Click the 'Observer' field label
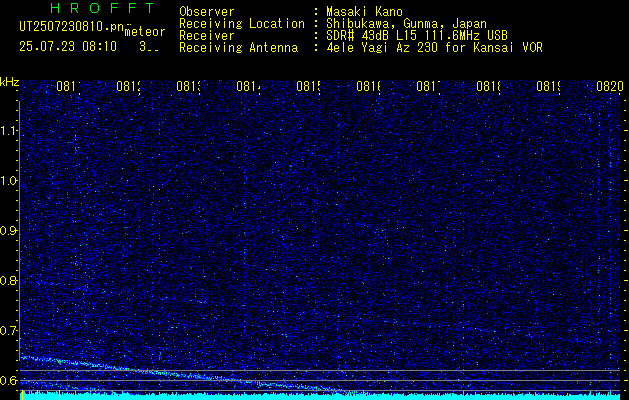The width and height of the screenshot is (629, 400). tap(207, 12)
